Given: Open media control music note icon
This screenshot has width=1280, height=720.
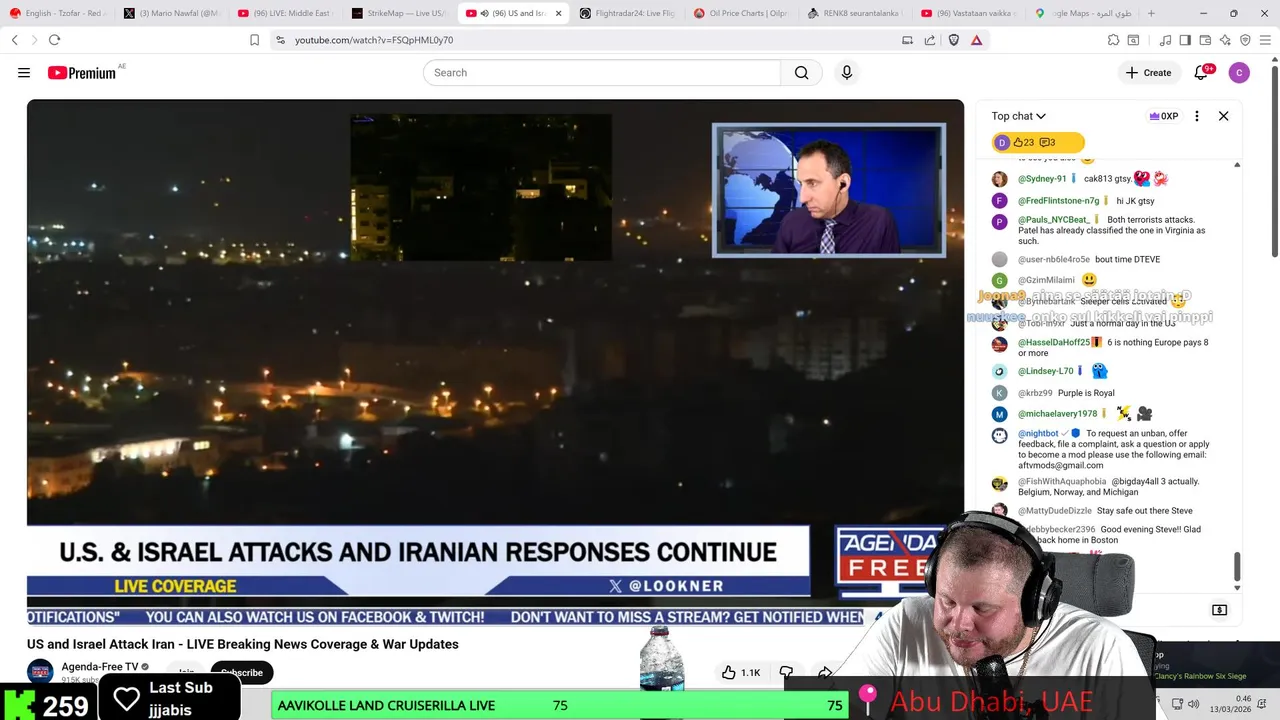Looking at the screenshot, I should click(x=1165, y=40).
